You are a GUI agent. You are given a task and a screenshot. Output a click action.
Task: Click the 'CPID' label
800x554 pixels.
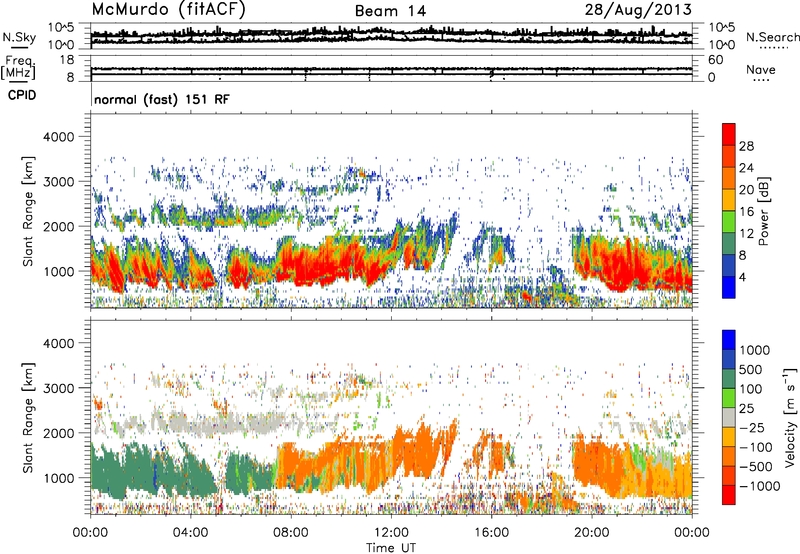22,95
